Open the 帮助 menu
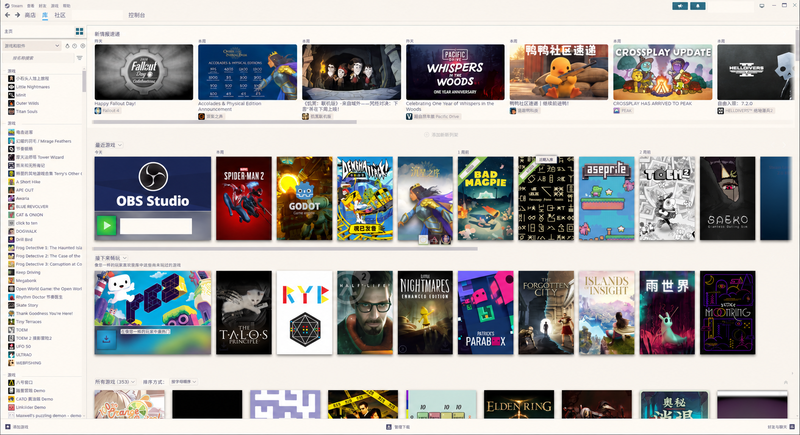 pyautogui.click(x=66, y=6)
